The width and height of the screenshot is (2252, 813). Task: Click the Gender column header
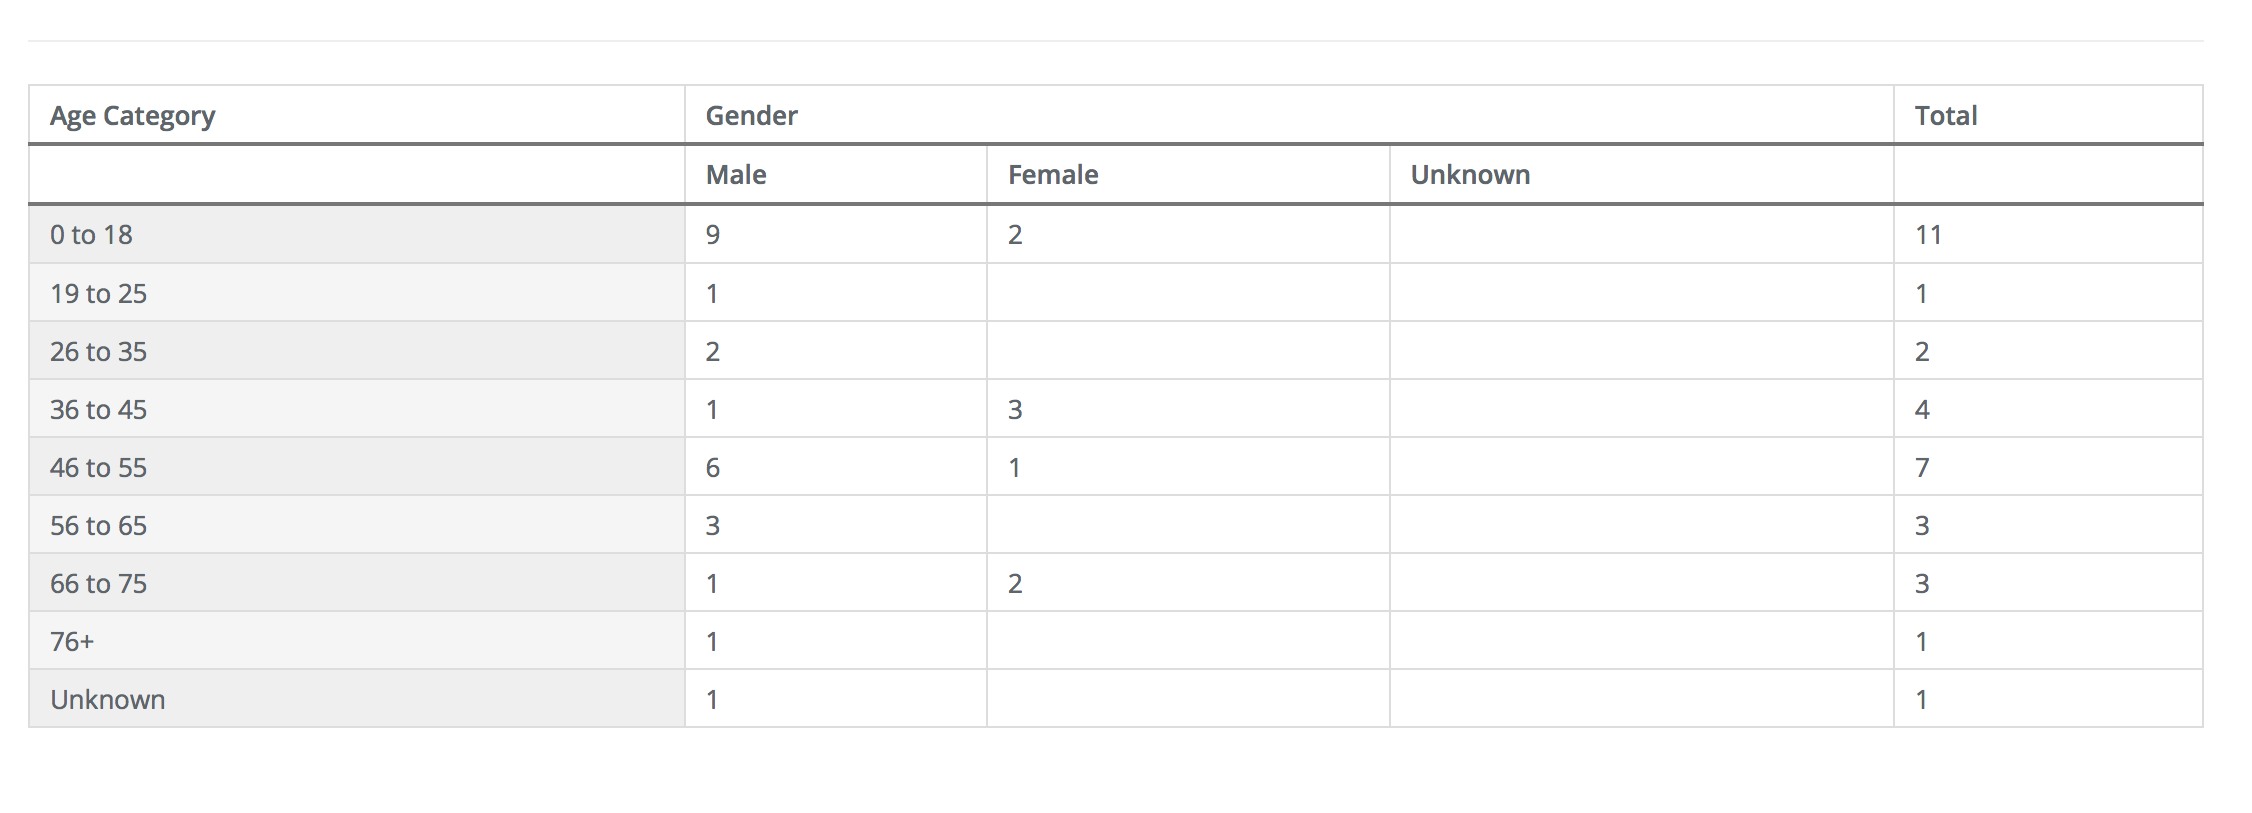point(751,116)
